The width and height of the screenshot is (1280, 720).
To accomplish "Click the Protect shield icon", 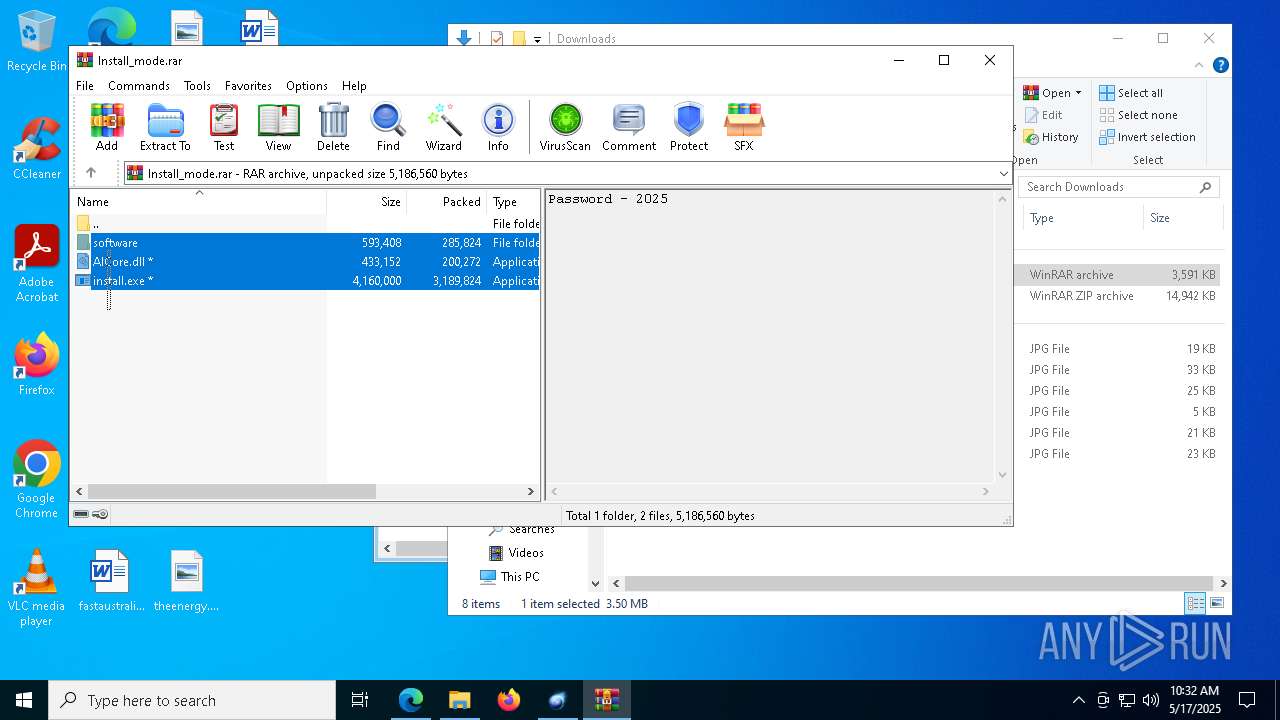I will coord(689,127).
